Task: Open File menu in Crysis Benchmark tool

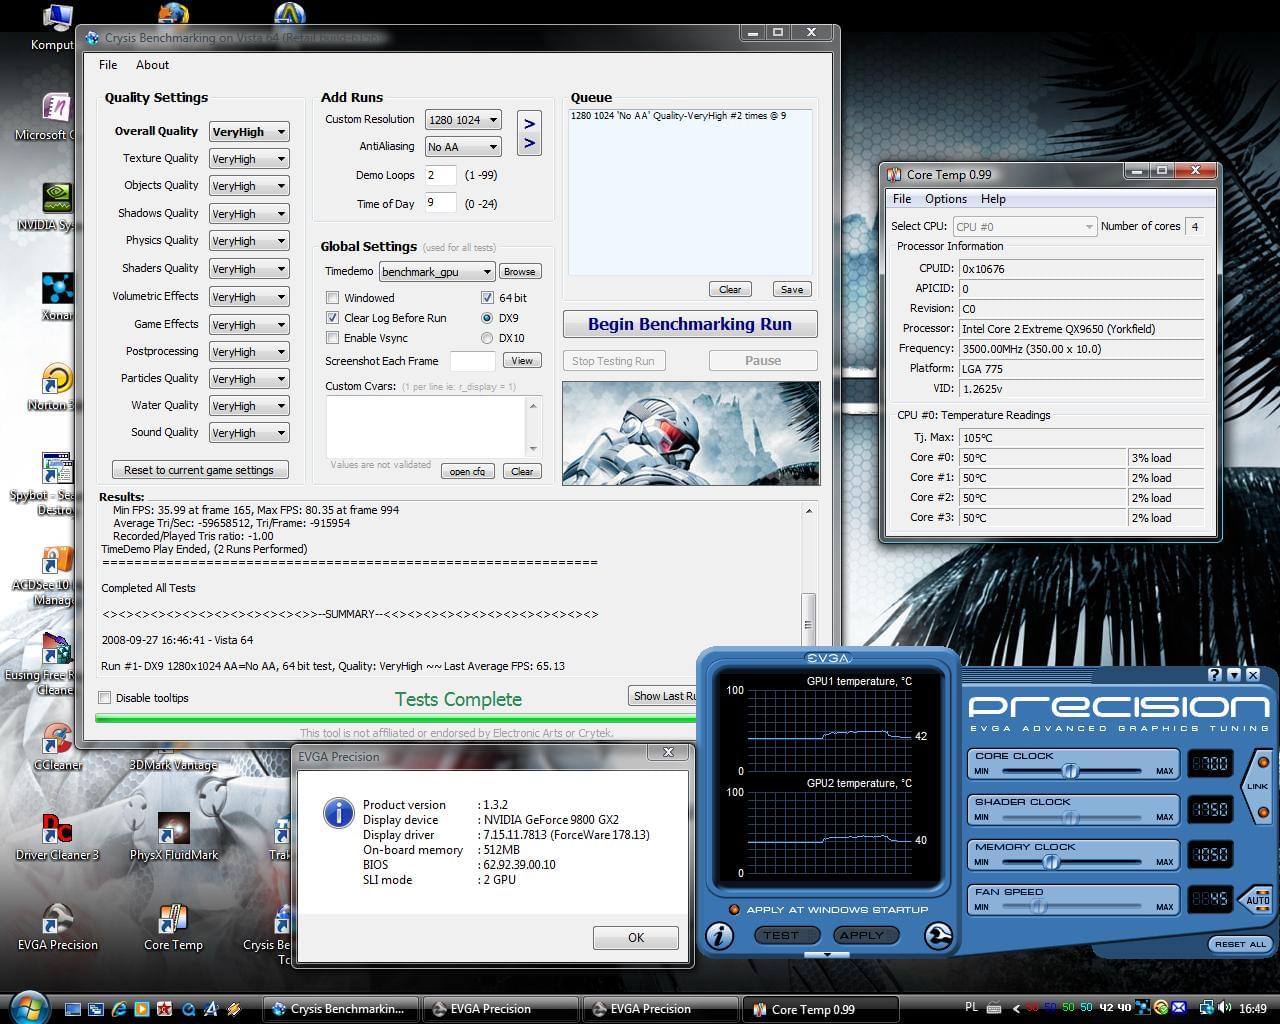Action: tap(108, 65)
